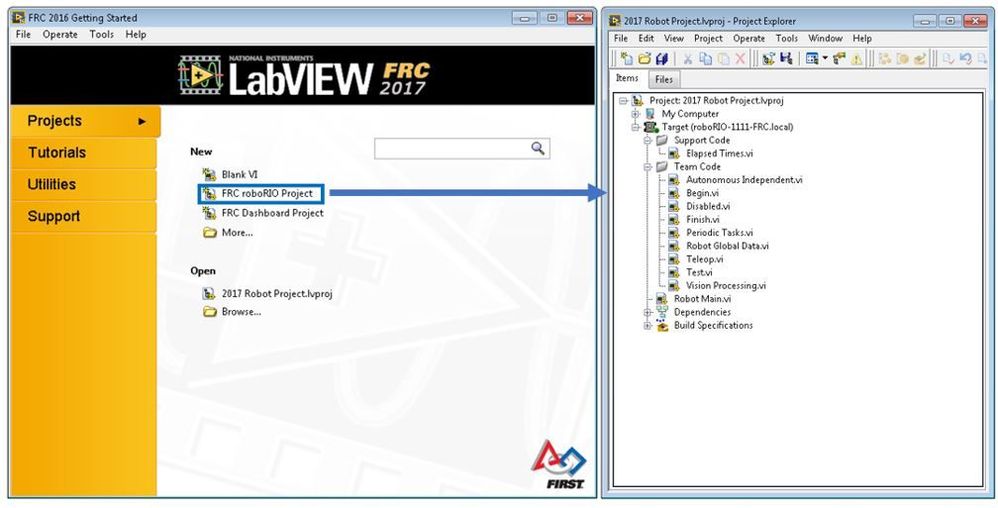Click the blue Undo arrow toolbar icon
The width and height of the screenshot is (998, 508).
[966, 59]
